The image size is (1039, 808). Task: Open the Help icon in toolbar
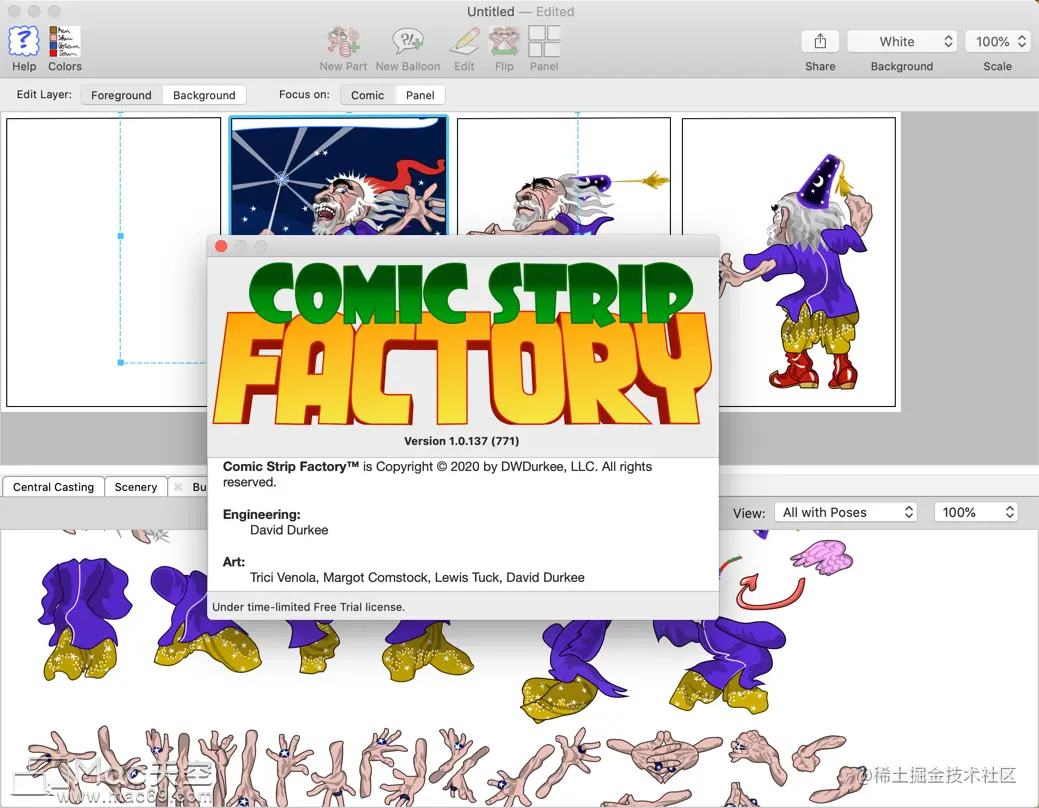pos(24,41)
